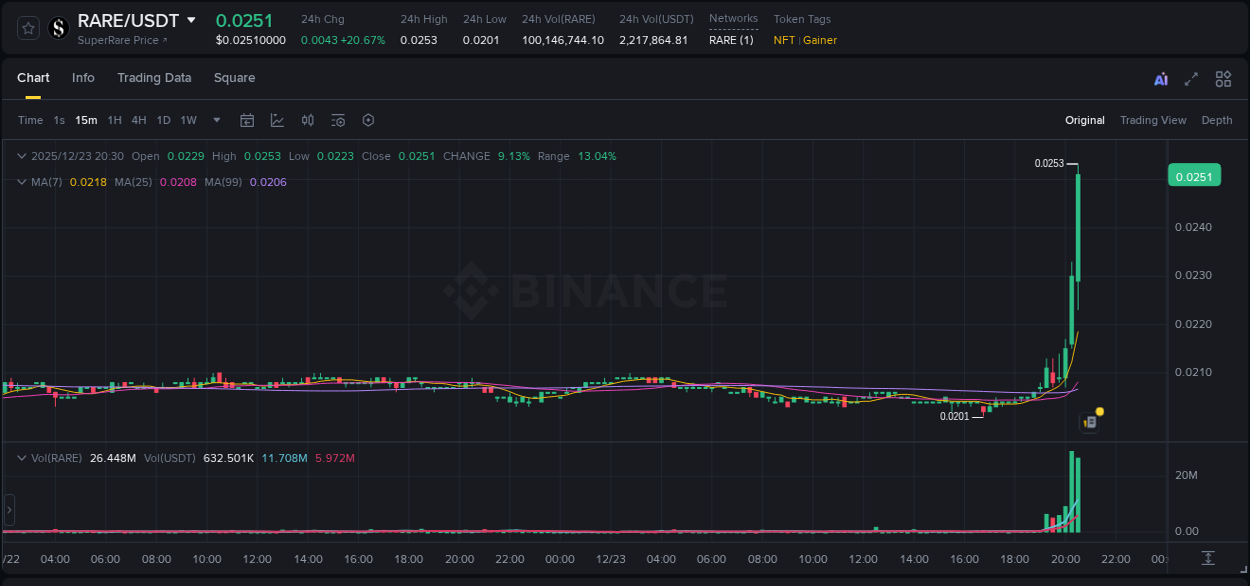The image size is (1250, 586).
Task: Open chart settings via the hexagon icon
Action: click(368, 120)
